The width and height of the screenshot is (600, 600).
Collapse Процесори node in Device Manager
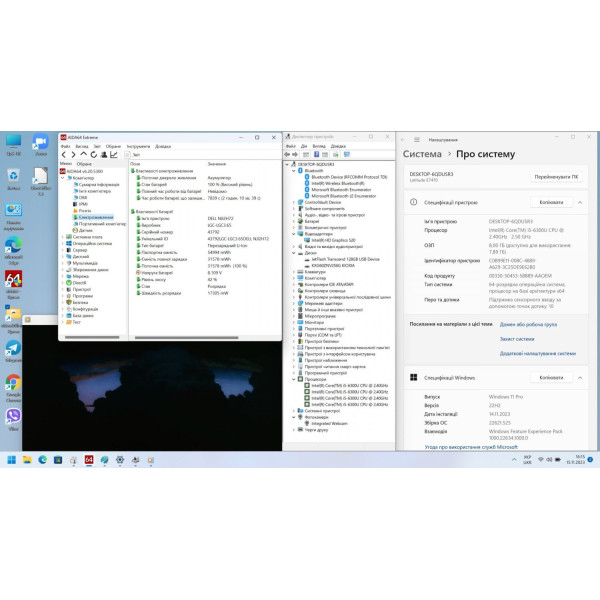point(294,379)
